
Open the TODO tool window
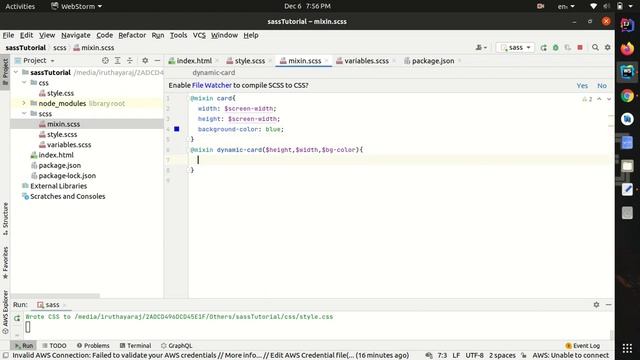[x=54, y=345]
